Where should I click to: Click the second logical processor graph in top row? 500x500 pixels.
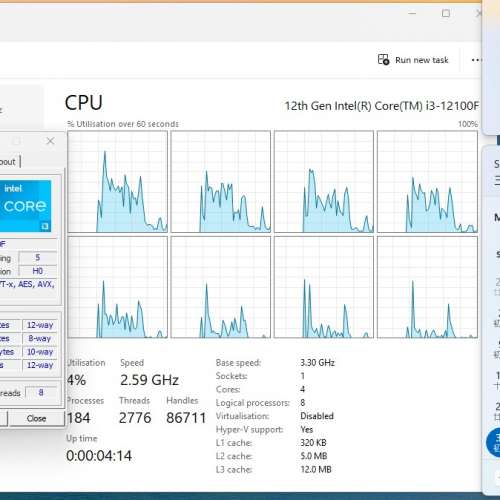(x=221, y=182)
